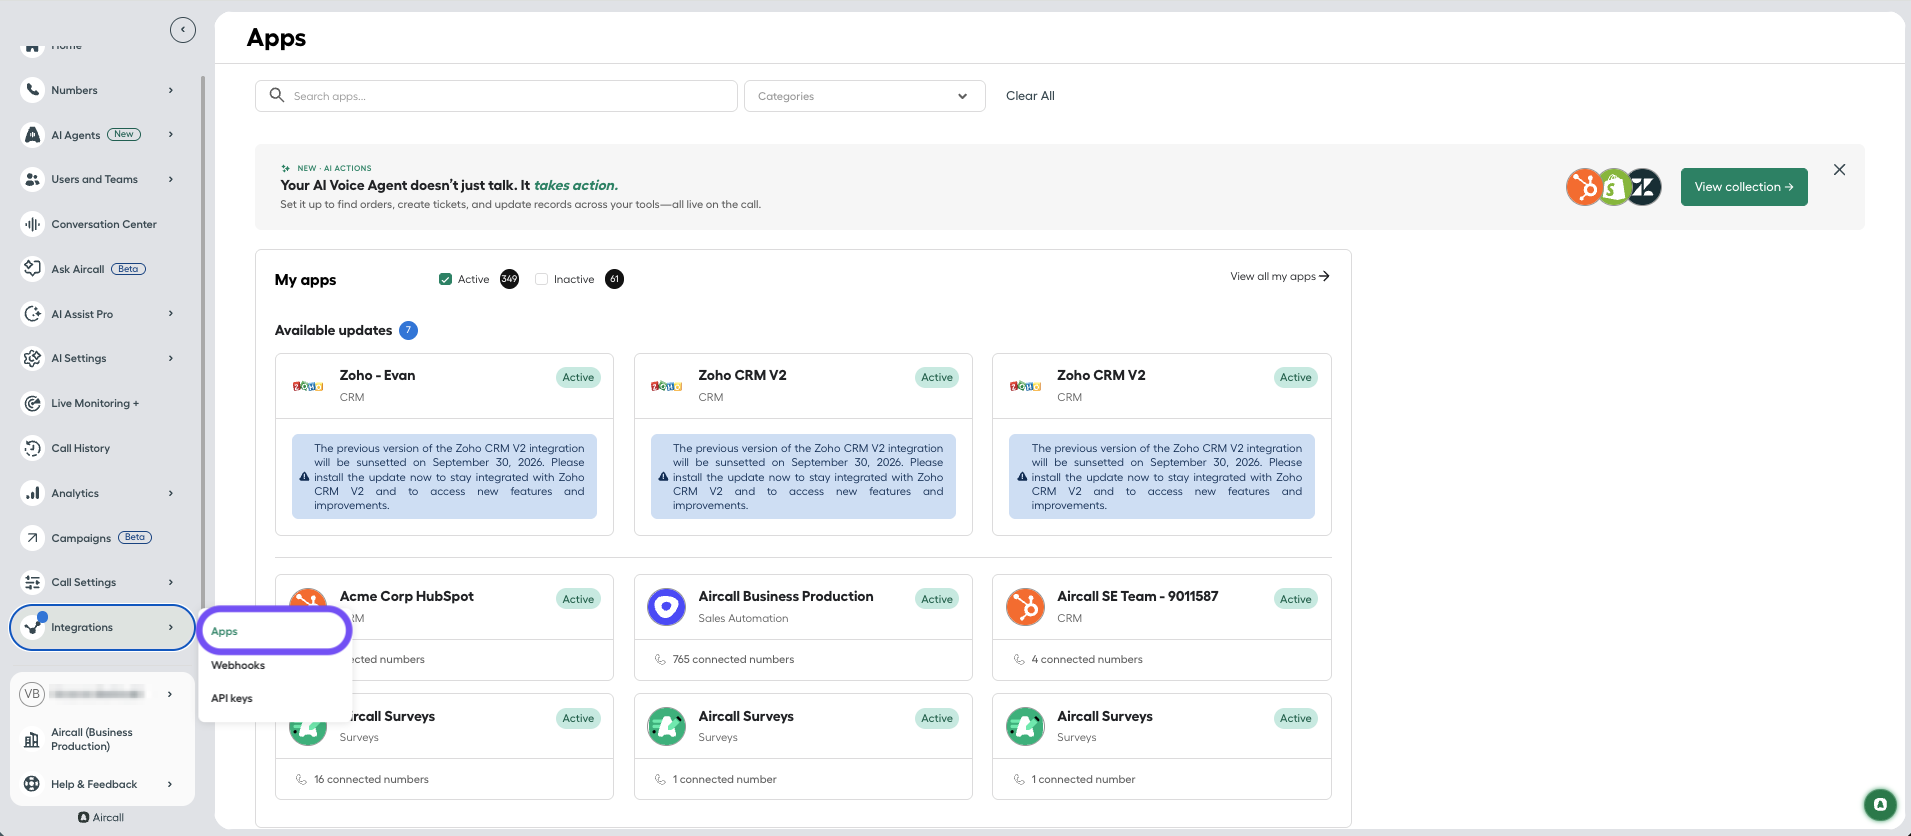Click the Help & Feedback globe icon
Image resolution: width=1911 pixels, height=836 pixels.
(32, 784)
